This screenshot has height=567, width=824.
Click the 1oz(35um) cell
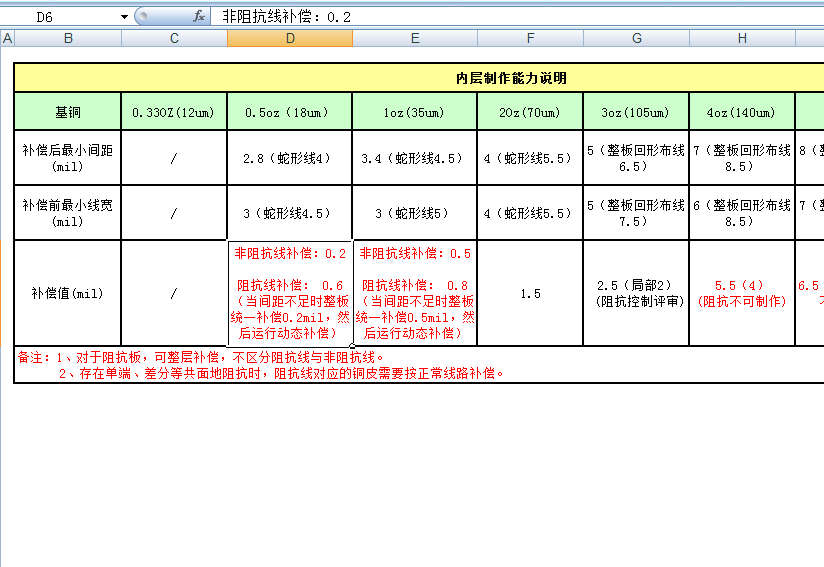[415, 112]
